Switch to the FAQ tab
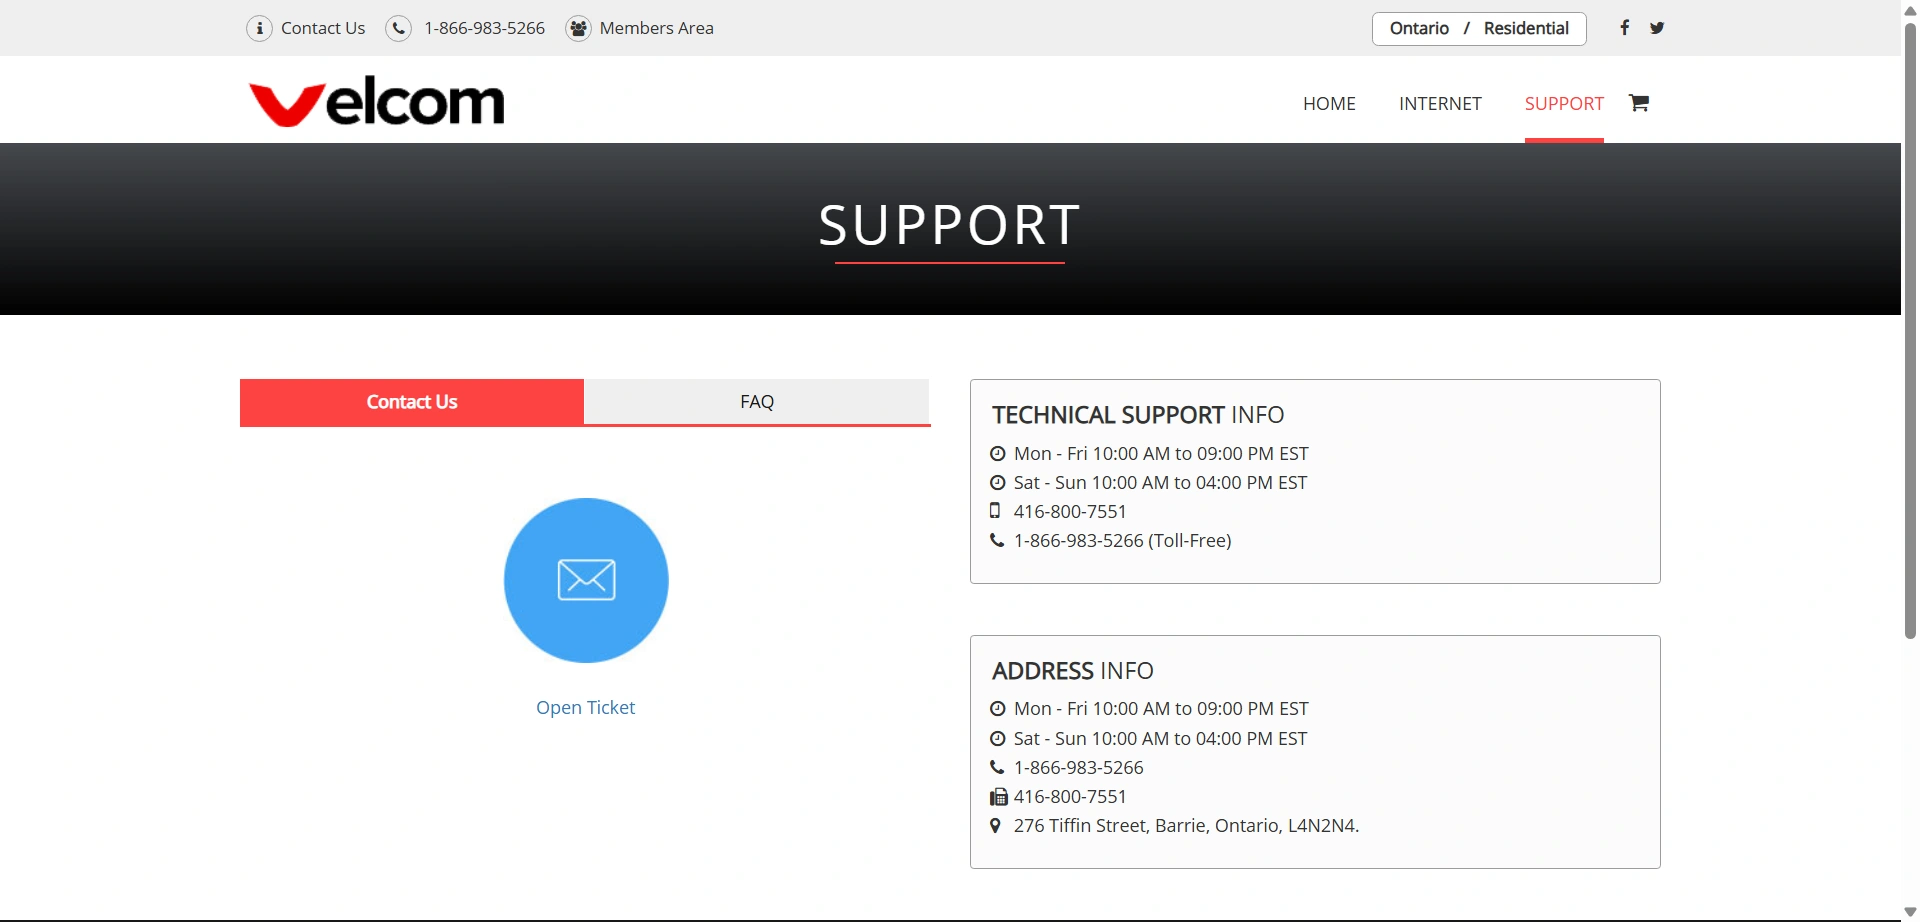 tap(757, 402)
